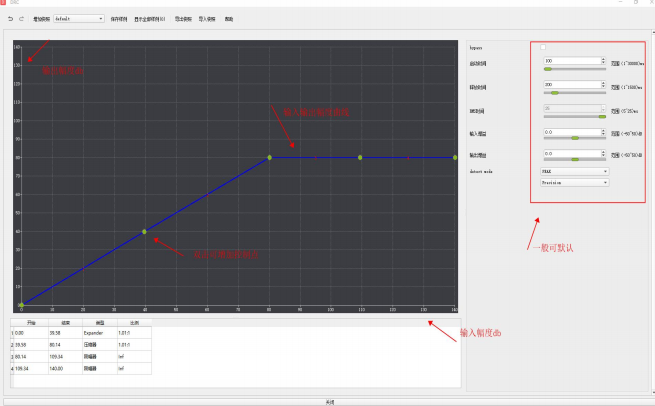Click the input gain slider handle
Screen dimensions: 655x406
coord(575,138)
